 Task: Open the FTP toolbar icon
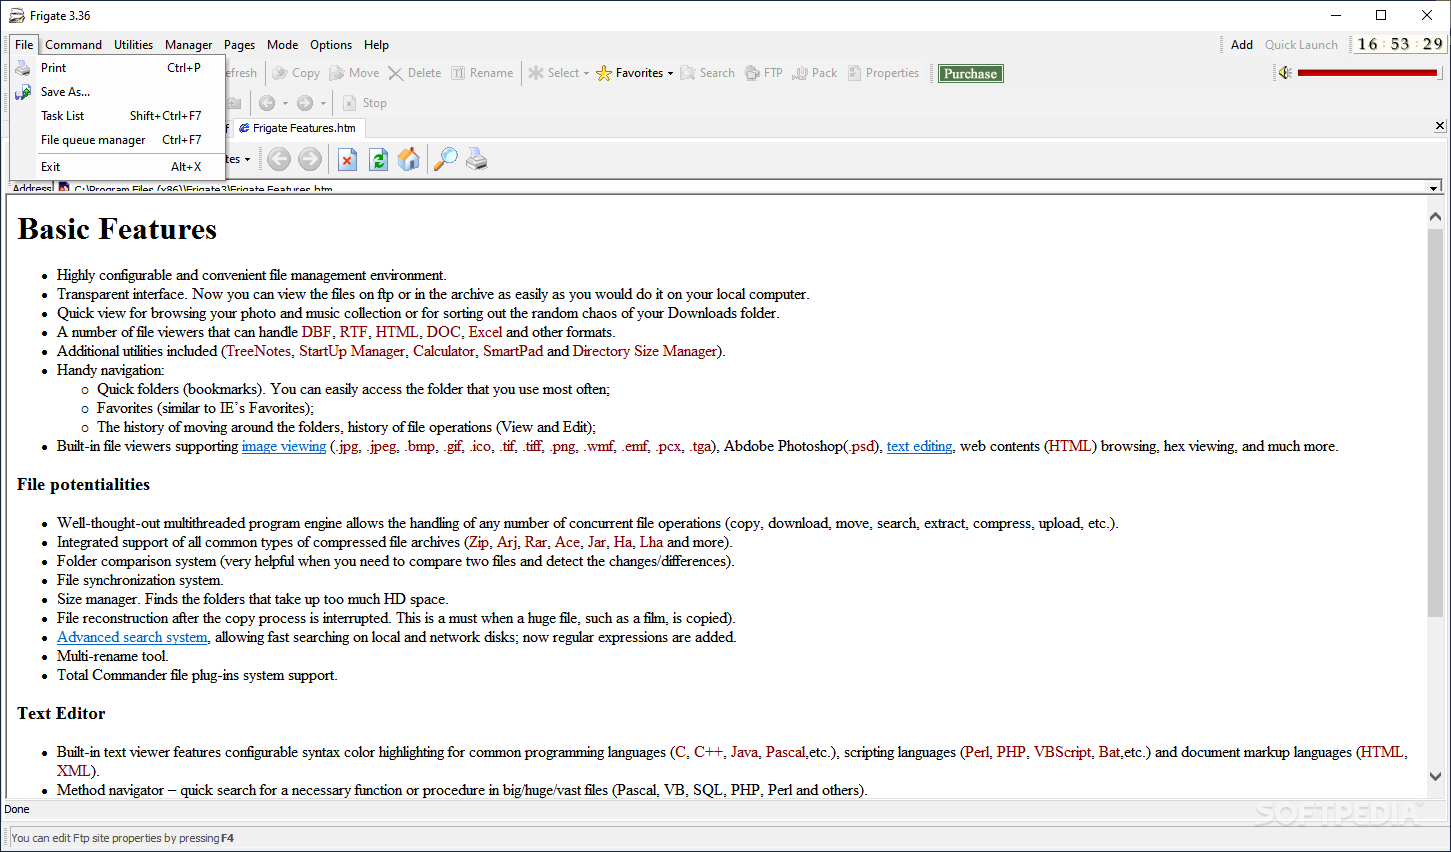[752, 73]
